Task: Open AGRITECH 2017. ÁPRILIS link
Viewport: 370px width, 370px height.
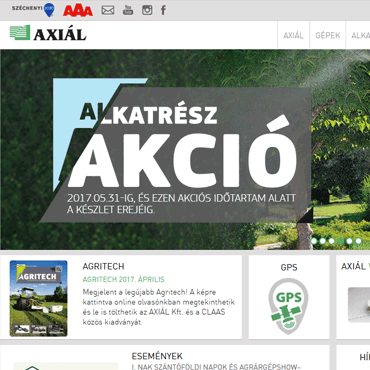Action: coord(123,279)
